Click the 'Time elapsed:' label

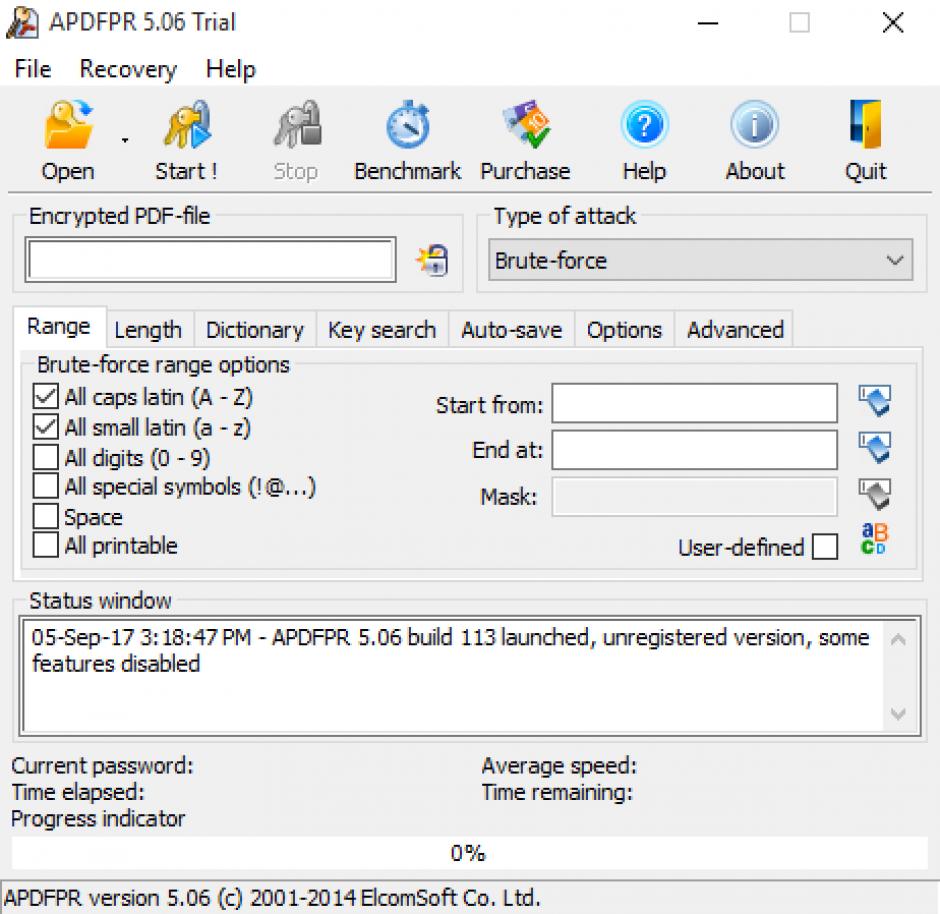point(79,792)
